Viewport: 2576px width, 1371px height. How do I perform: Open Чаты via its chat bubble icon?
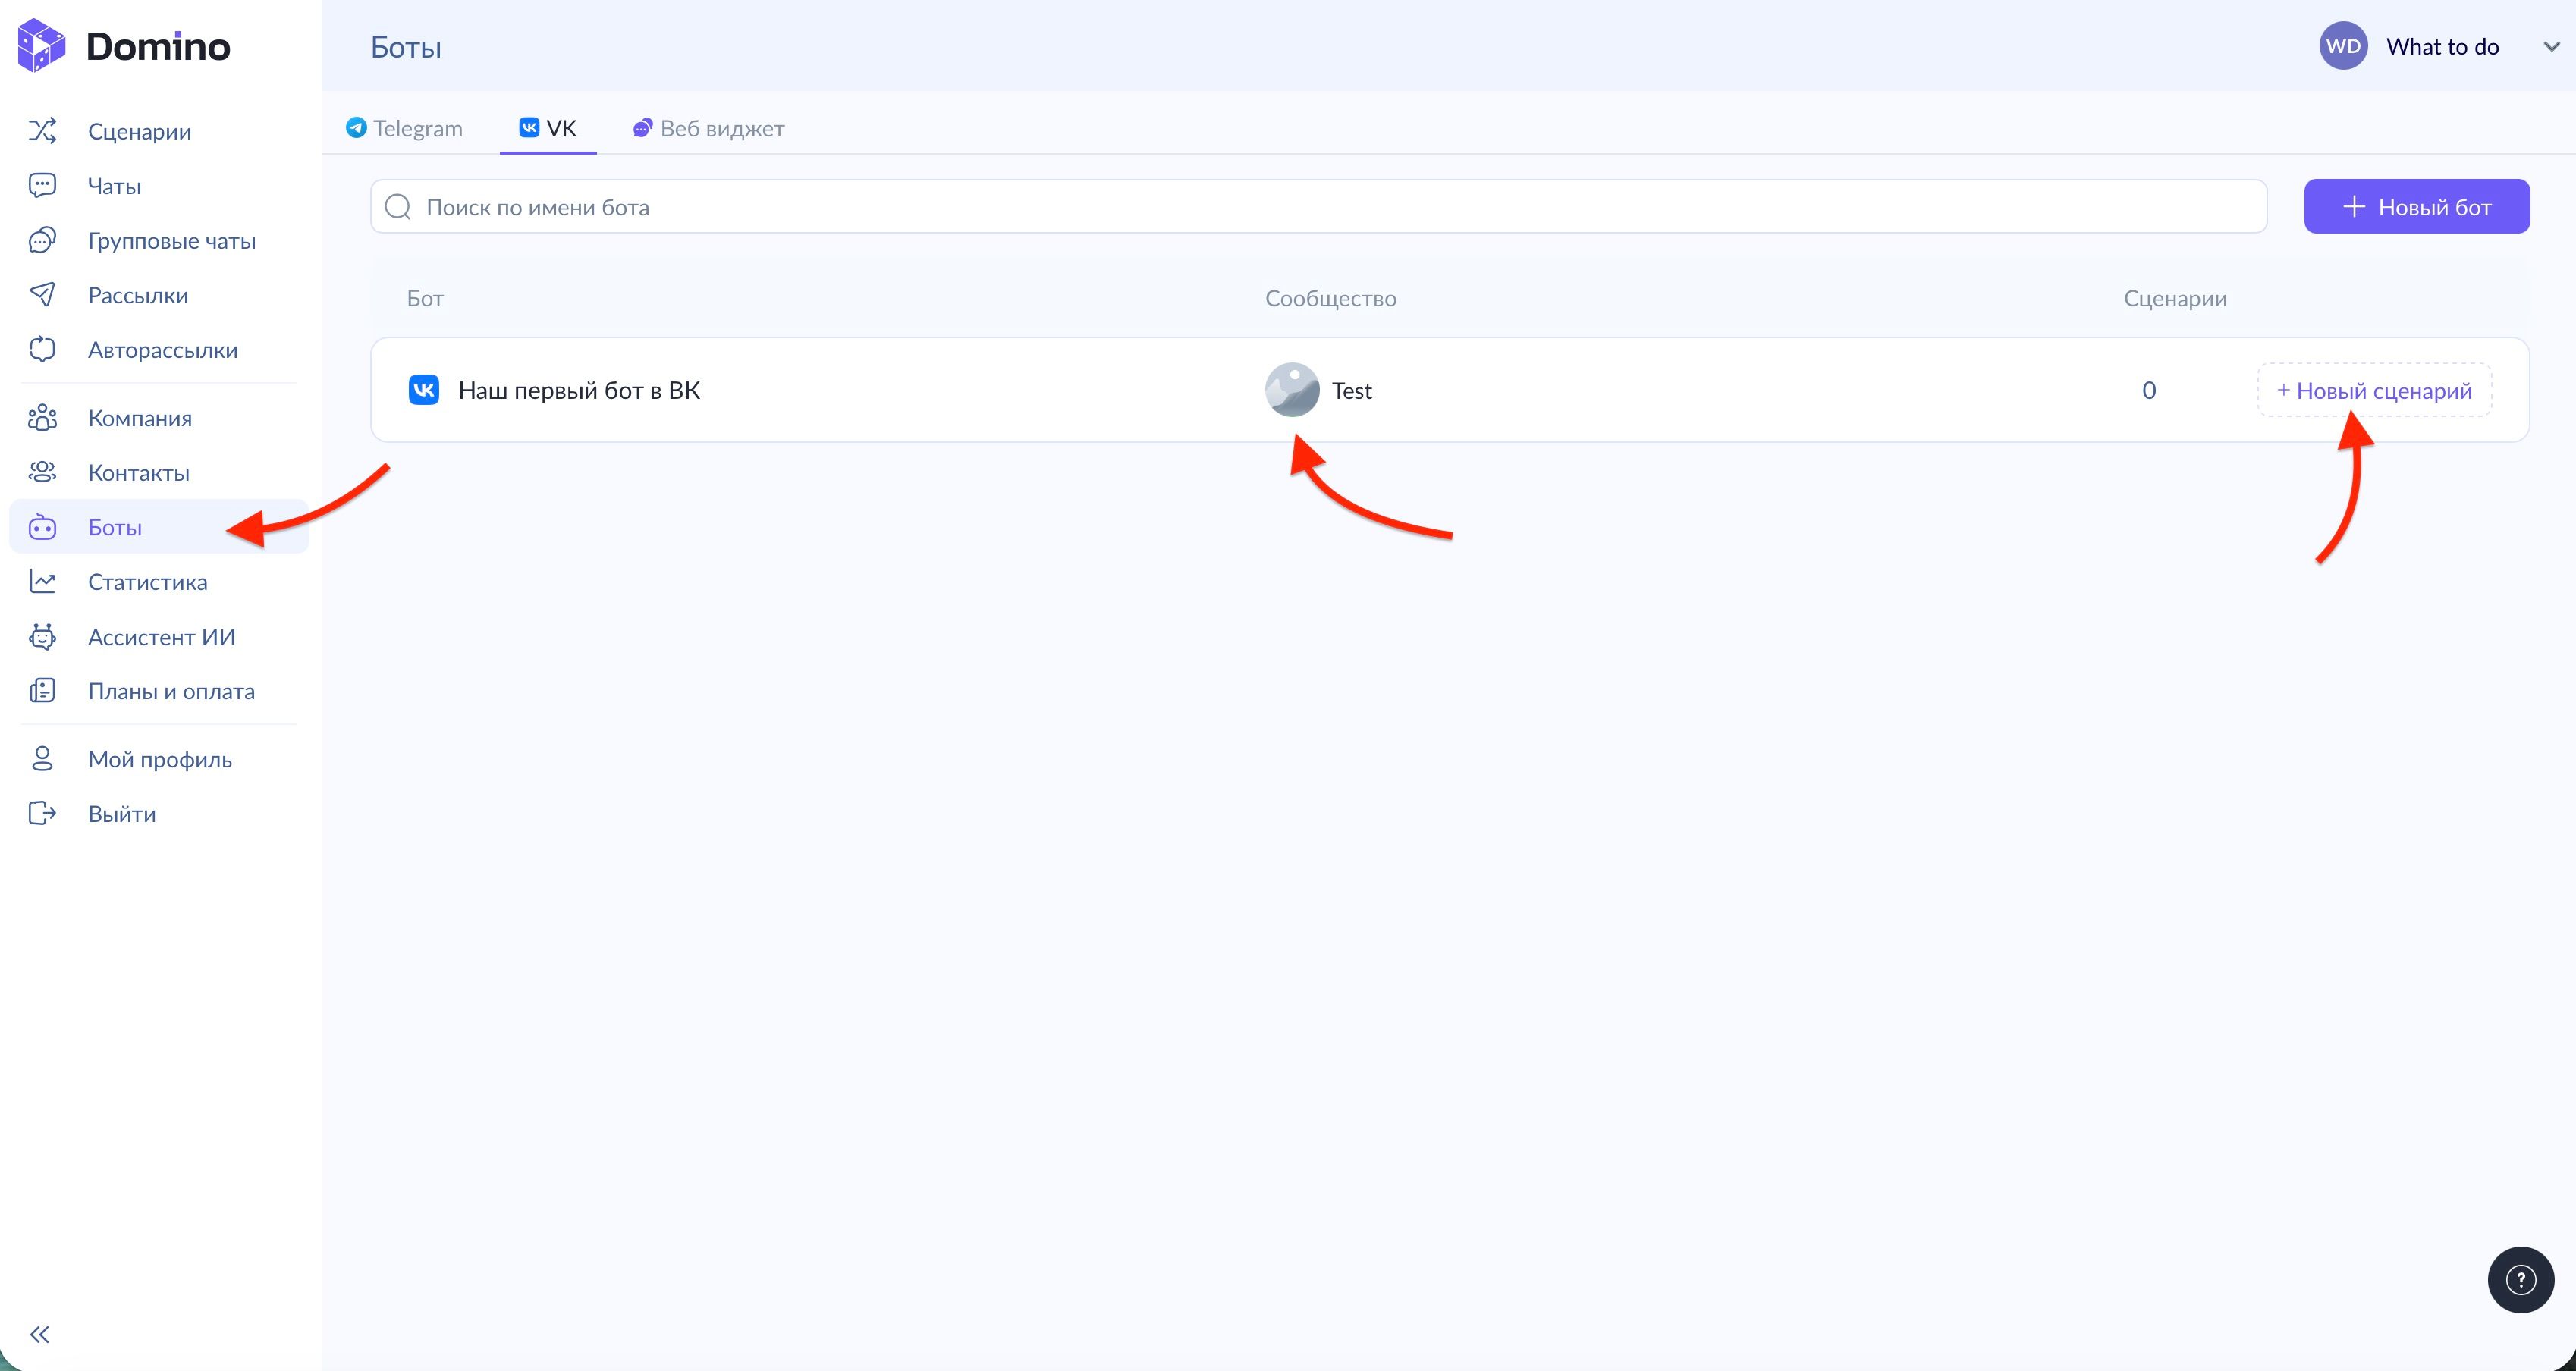point(42,186)
